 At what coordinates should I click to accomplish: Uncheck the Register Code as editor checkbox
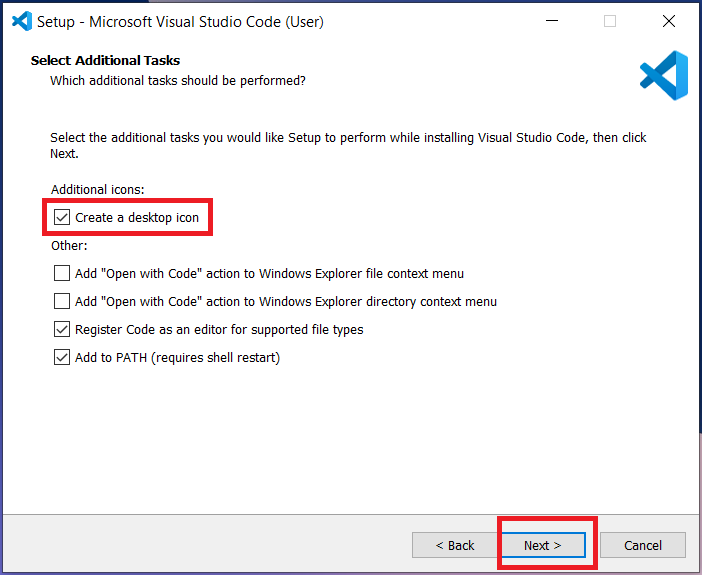(62, 329)
